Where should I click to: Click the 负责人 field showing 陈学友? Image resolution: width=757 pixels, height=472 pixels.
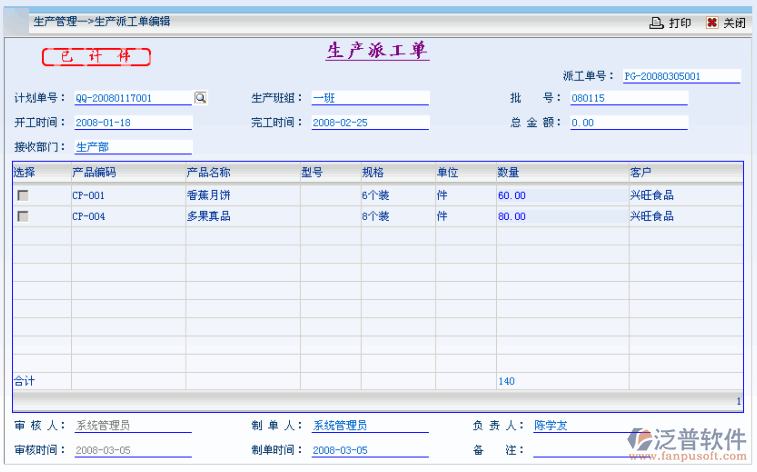coord(590,425)
